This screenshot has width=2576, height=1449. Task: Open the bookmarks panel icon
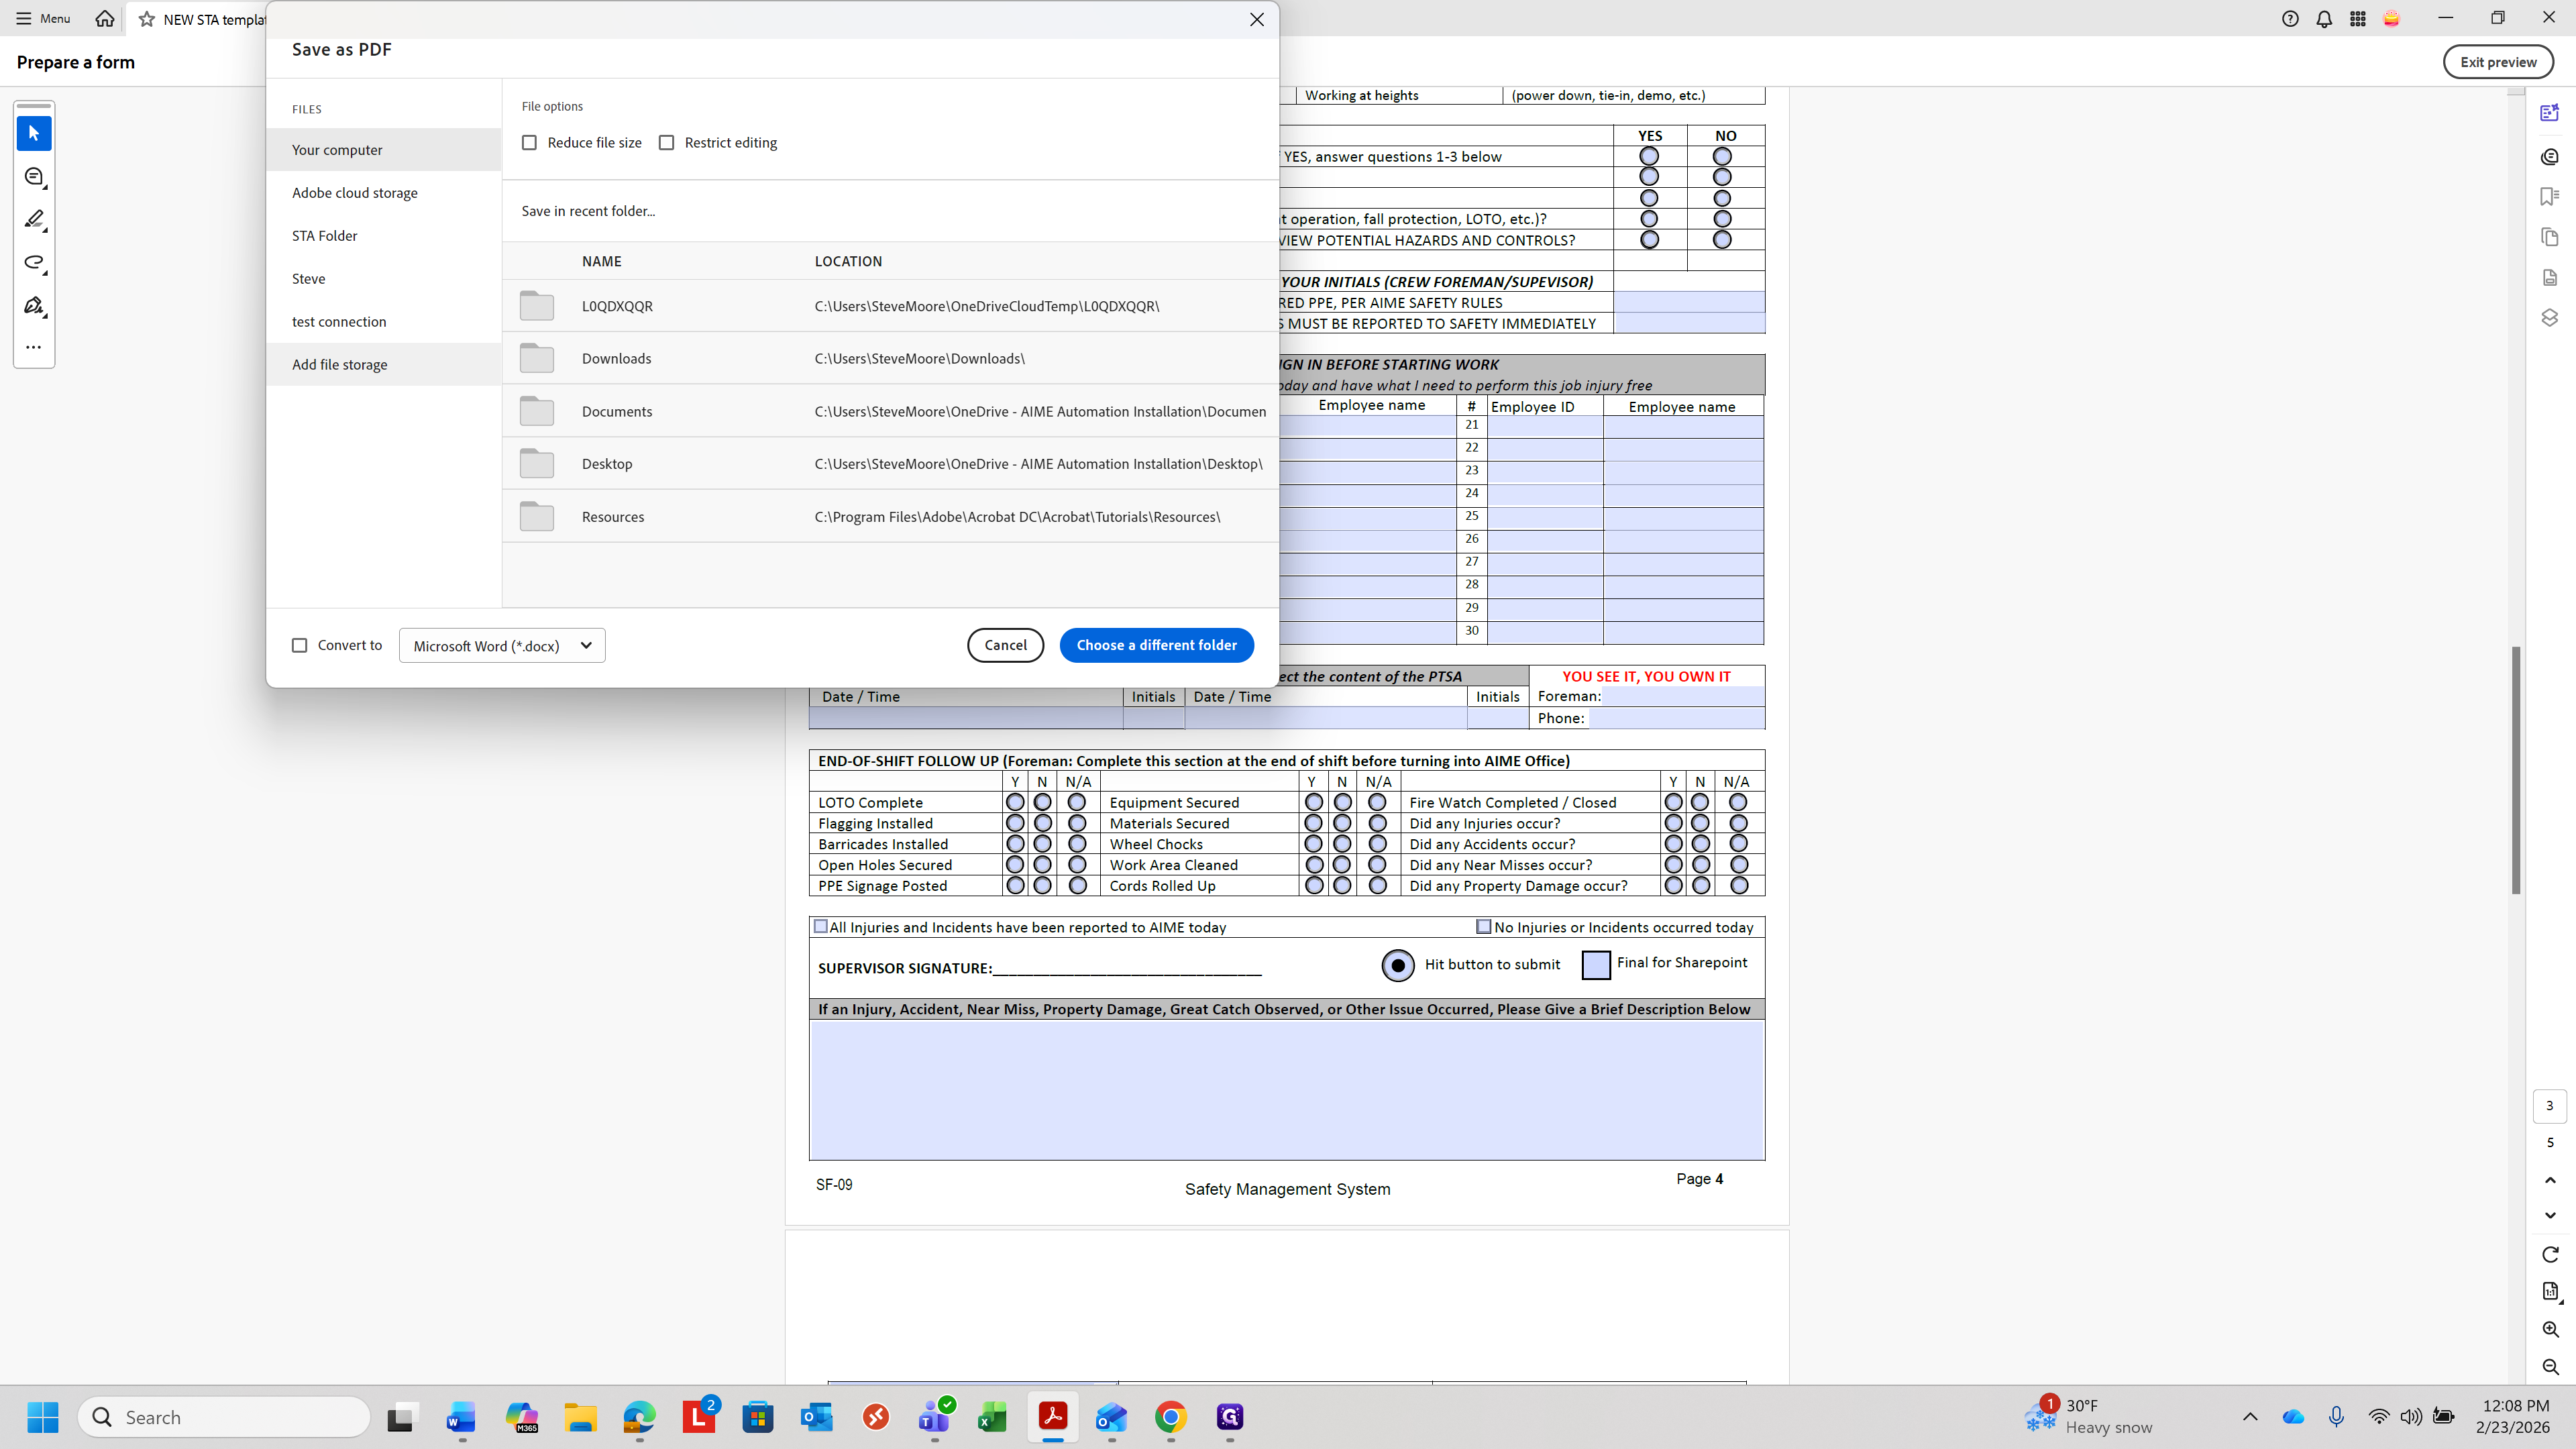[x=2549, y=196]
